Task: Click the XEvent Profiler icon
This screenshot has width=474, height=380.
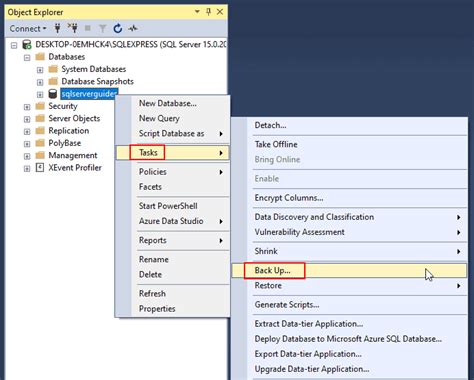Action: [x=40, y=167]
